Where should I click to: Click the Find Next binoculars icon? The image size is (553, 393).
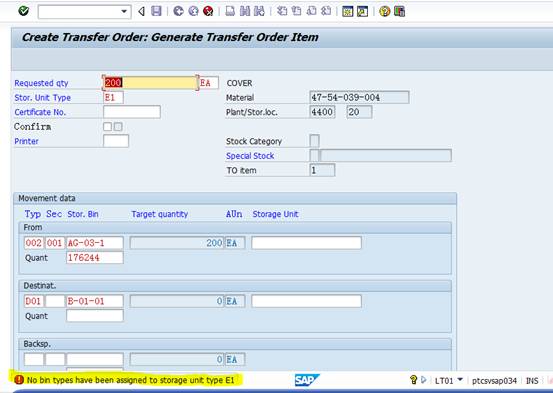pyautogui.click(x=259, y=11)
